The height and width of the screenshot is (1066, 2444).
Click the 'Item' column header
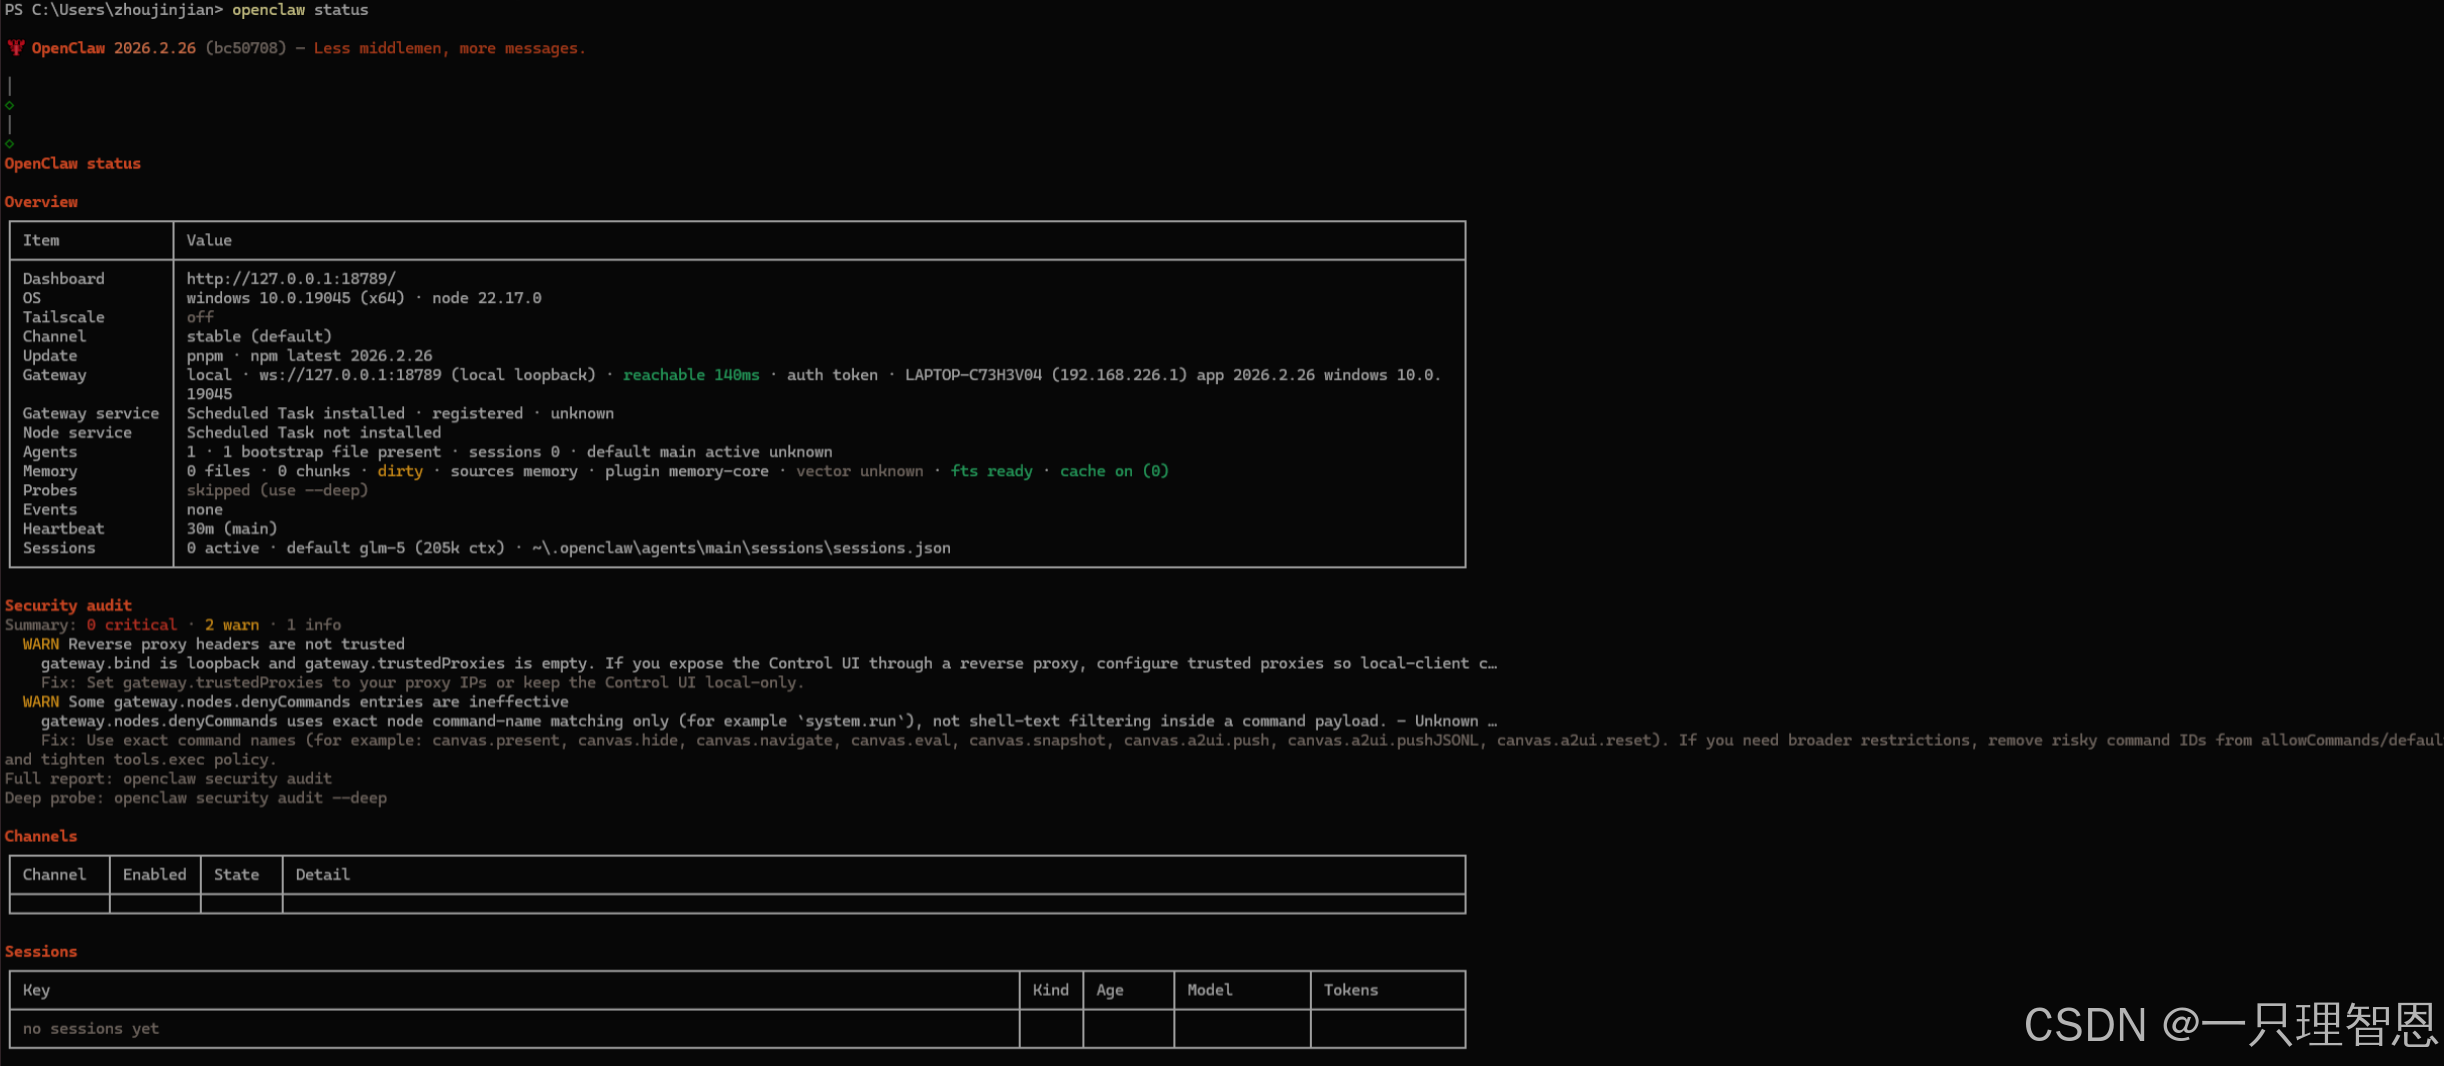point(41,240)
